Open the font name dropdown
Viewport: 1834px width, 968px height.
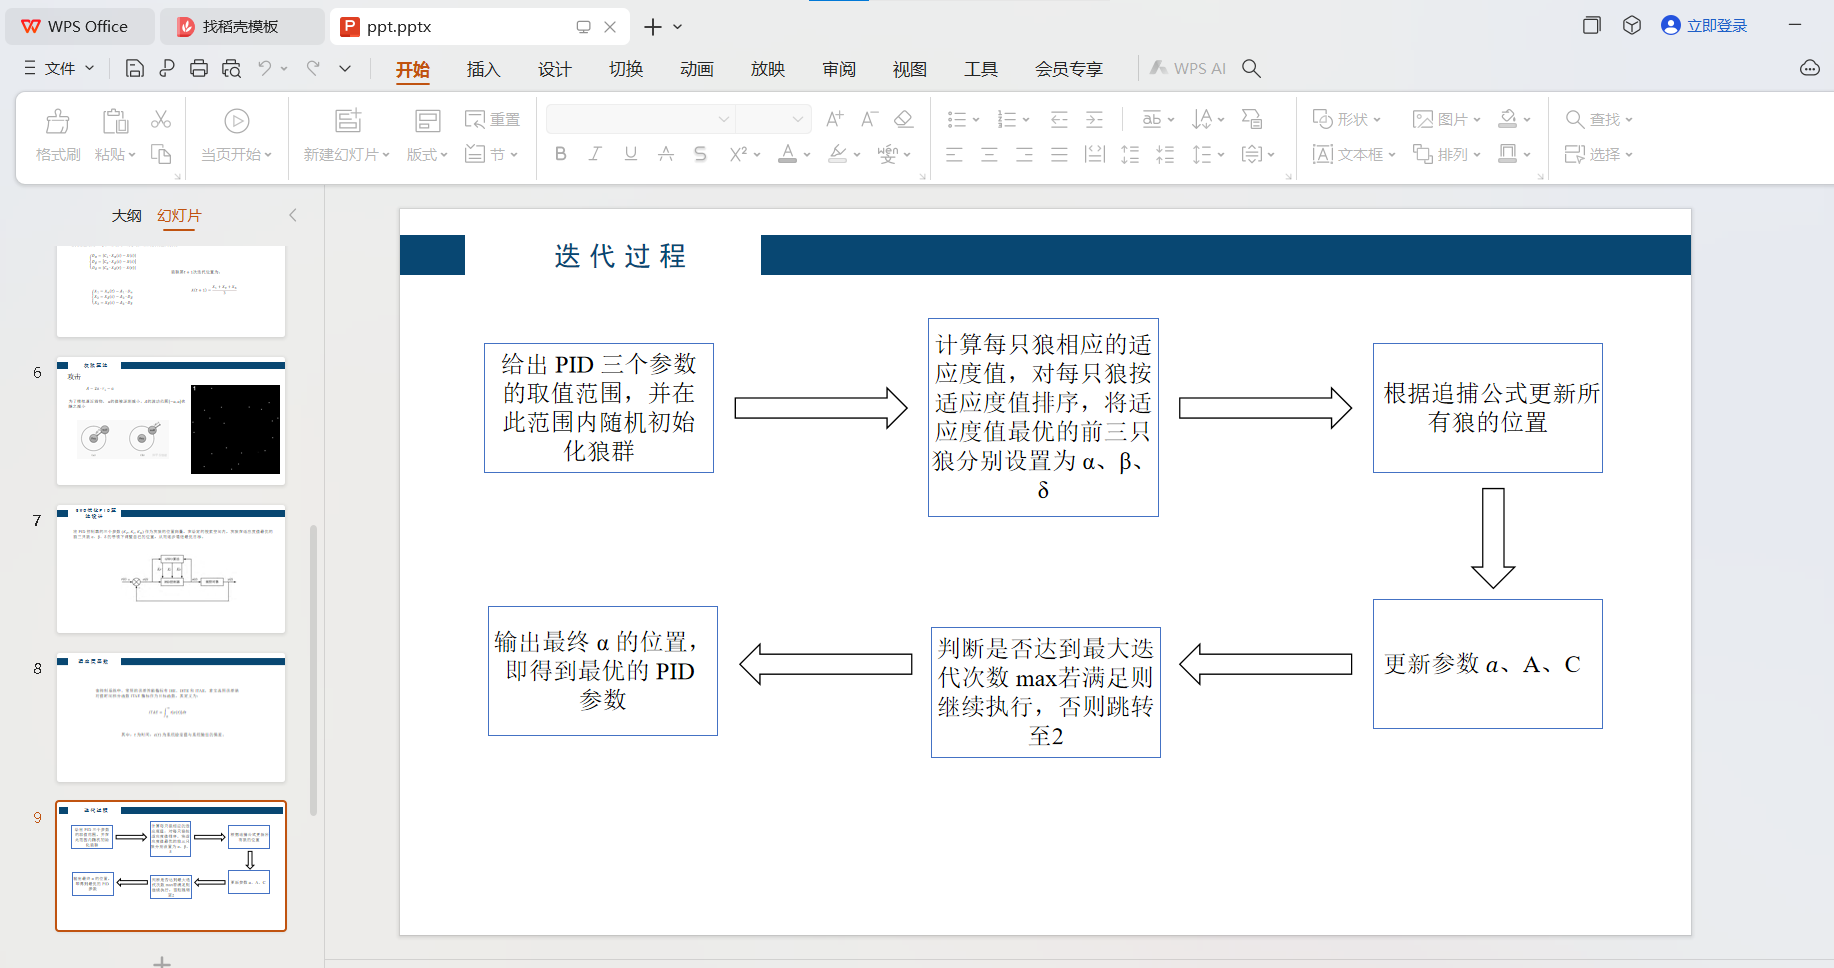click(x=723, y=119)
